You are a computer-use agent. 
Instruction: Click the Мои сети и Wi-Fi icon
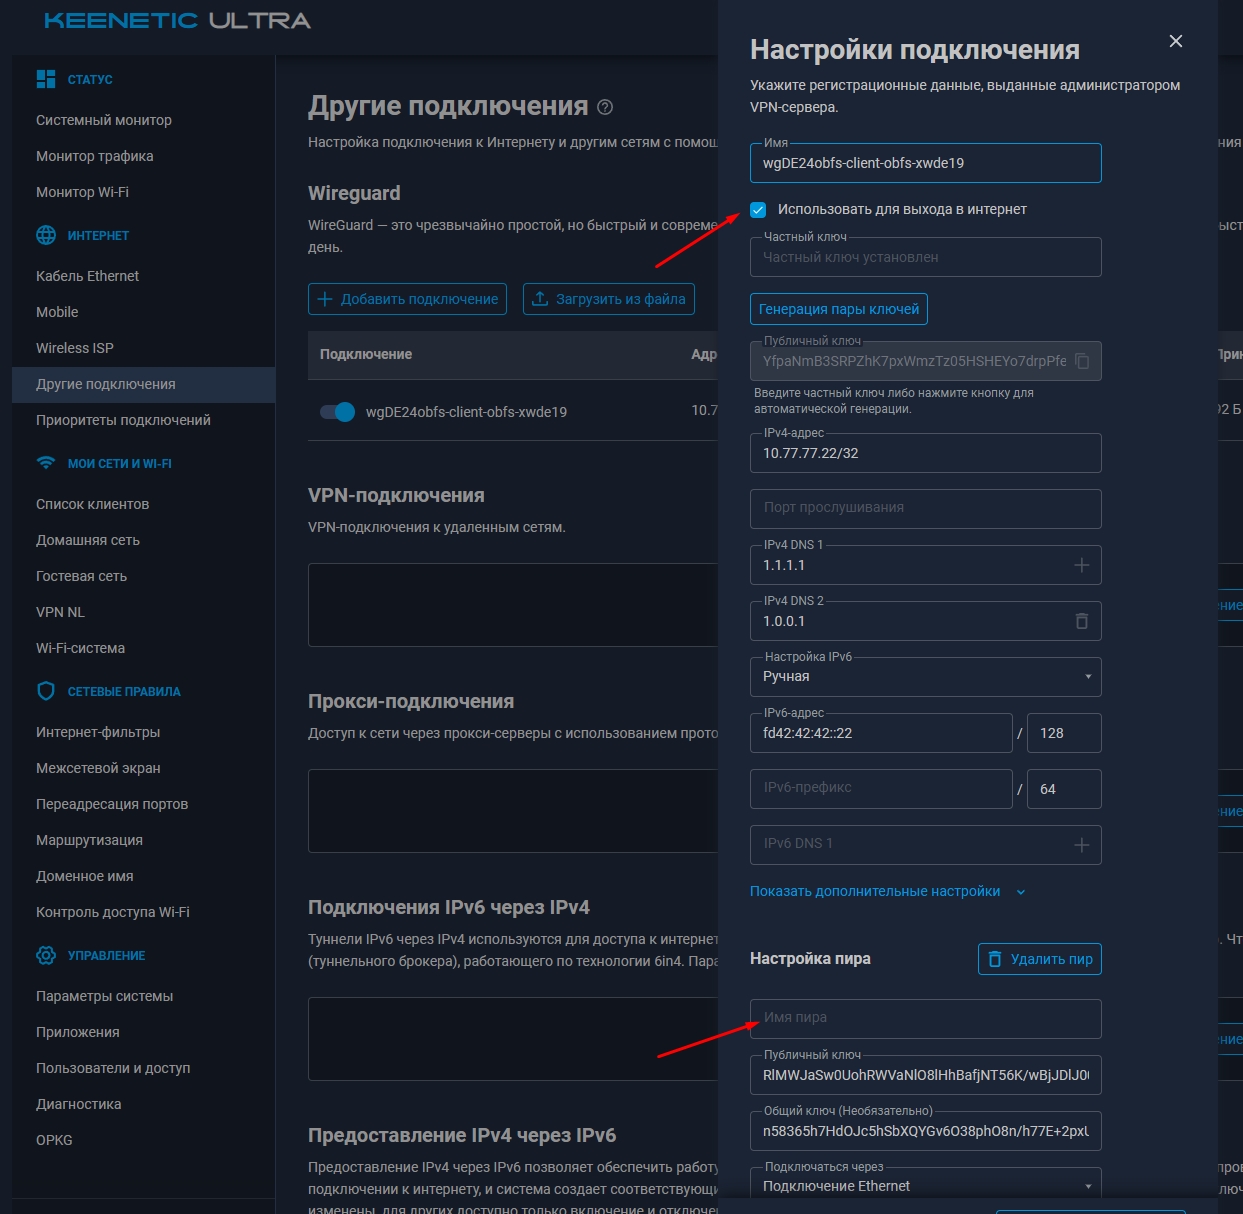(x=46, y=463)
